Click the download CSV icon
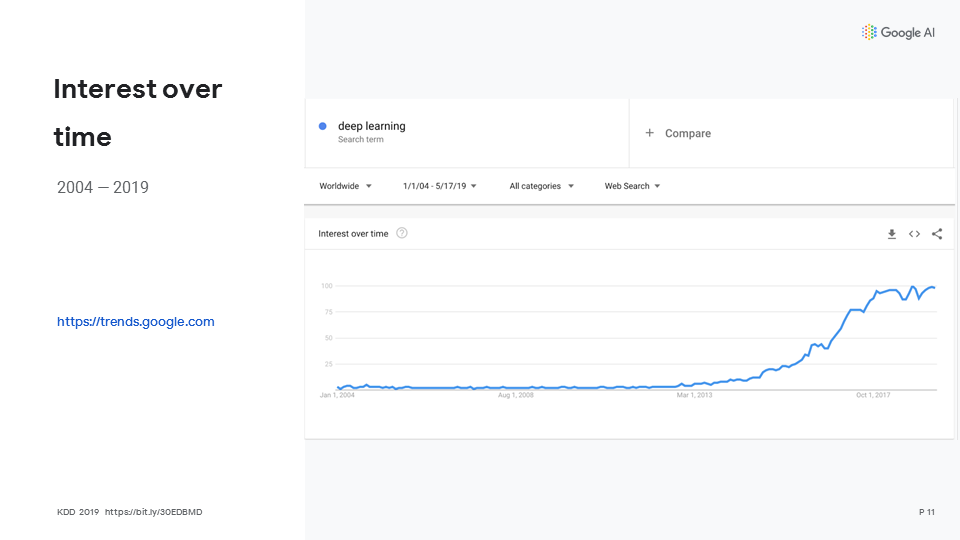 pos(892,234)
